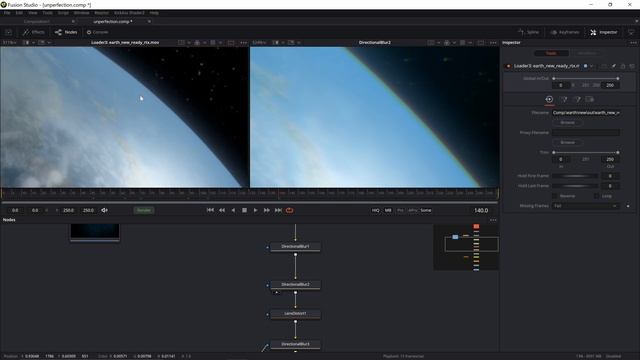Click the Trim range slider
Viewport: 640px width, 360px height.
tap(586, 152)
